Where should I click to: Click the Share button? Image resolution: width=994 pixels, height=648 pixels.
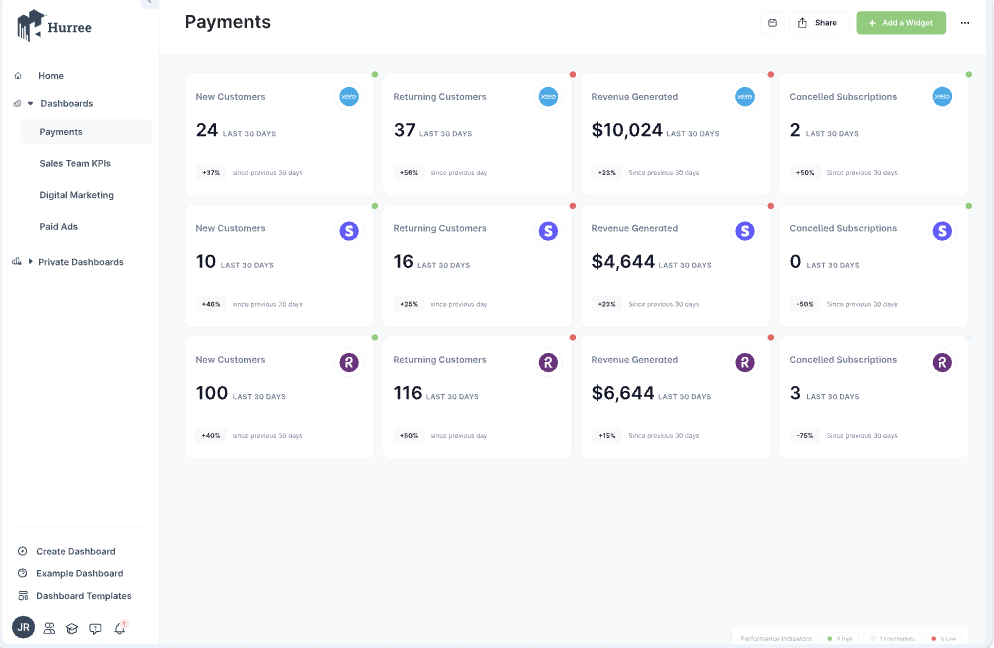pos(818,23)
